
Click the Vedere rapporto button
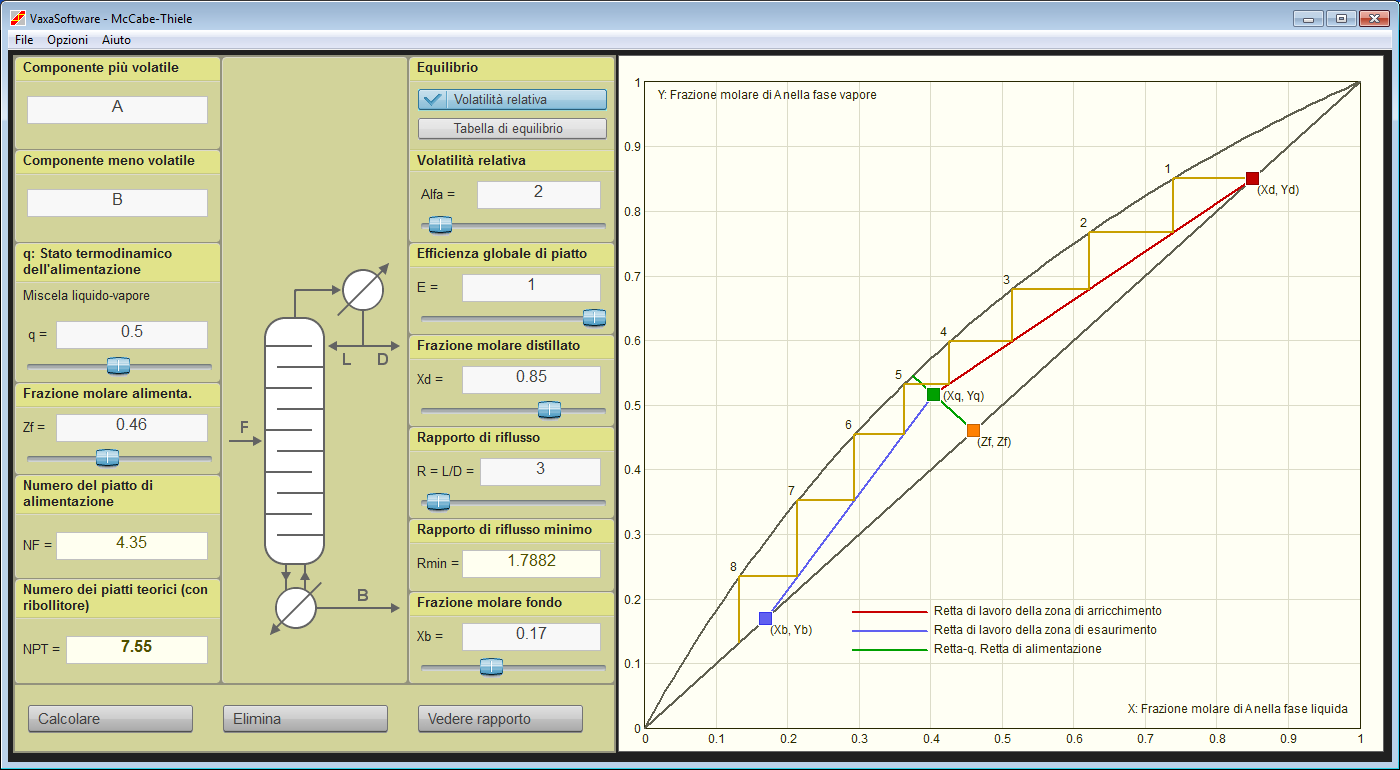pyautogui.click(x=500, y=718)
